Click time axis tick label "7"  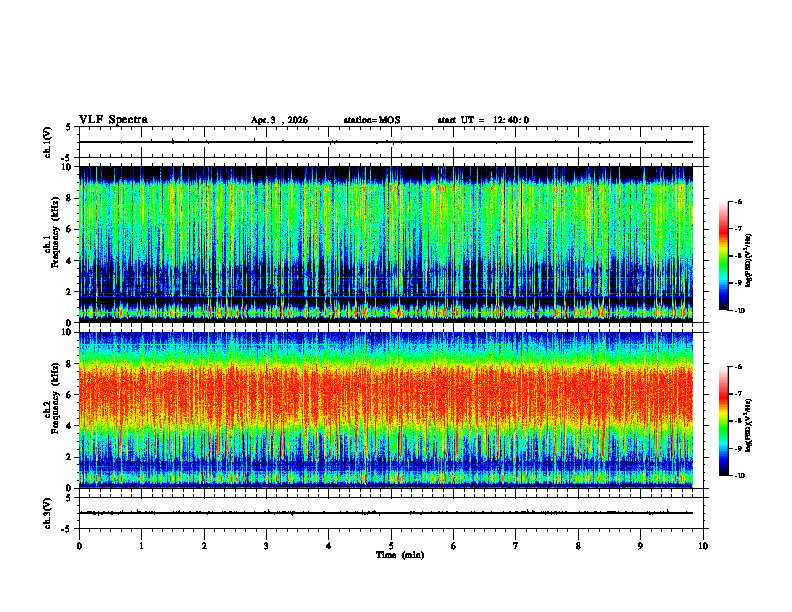516,546
